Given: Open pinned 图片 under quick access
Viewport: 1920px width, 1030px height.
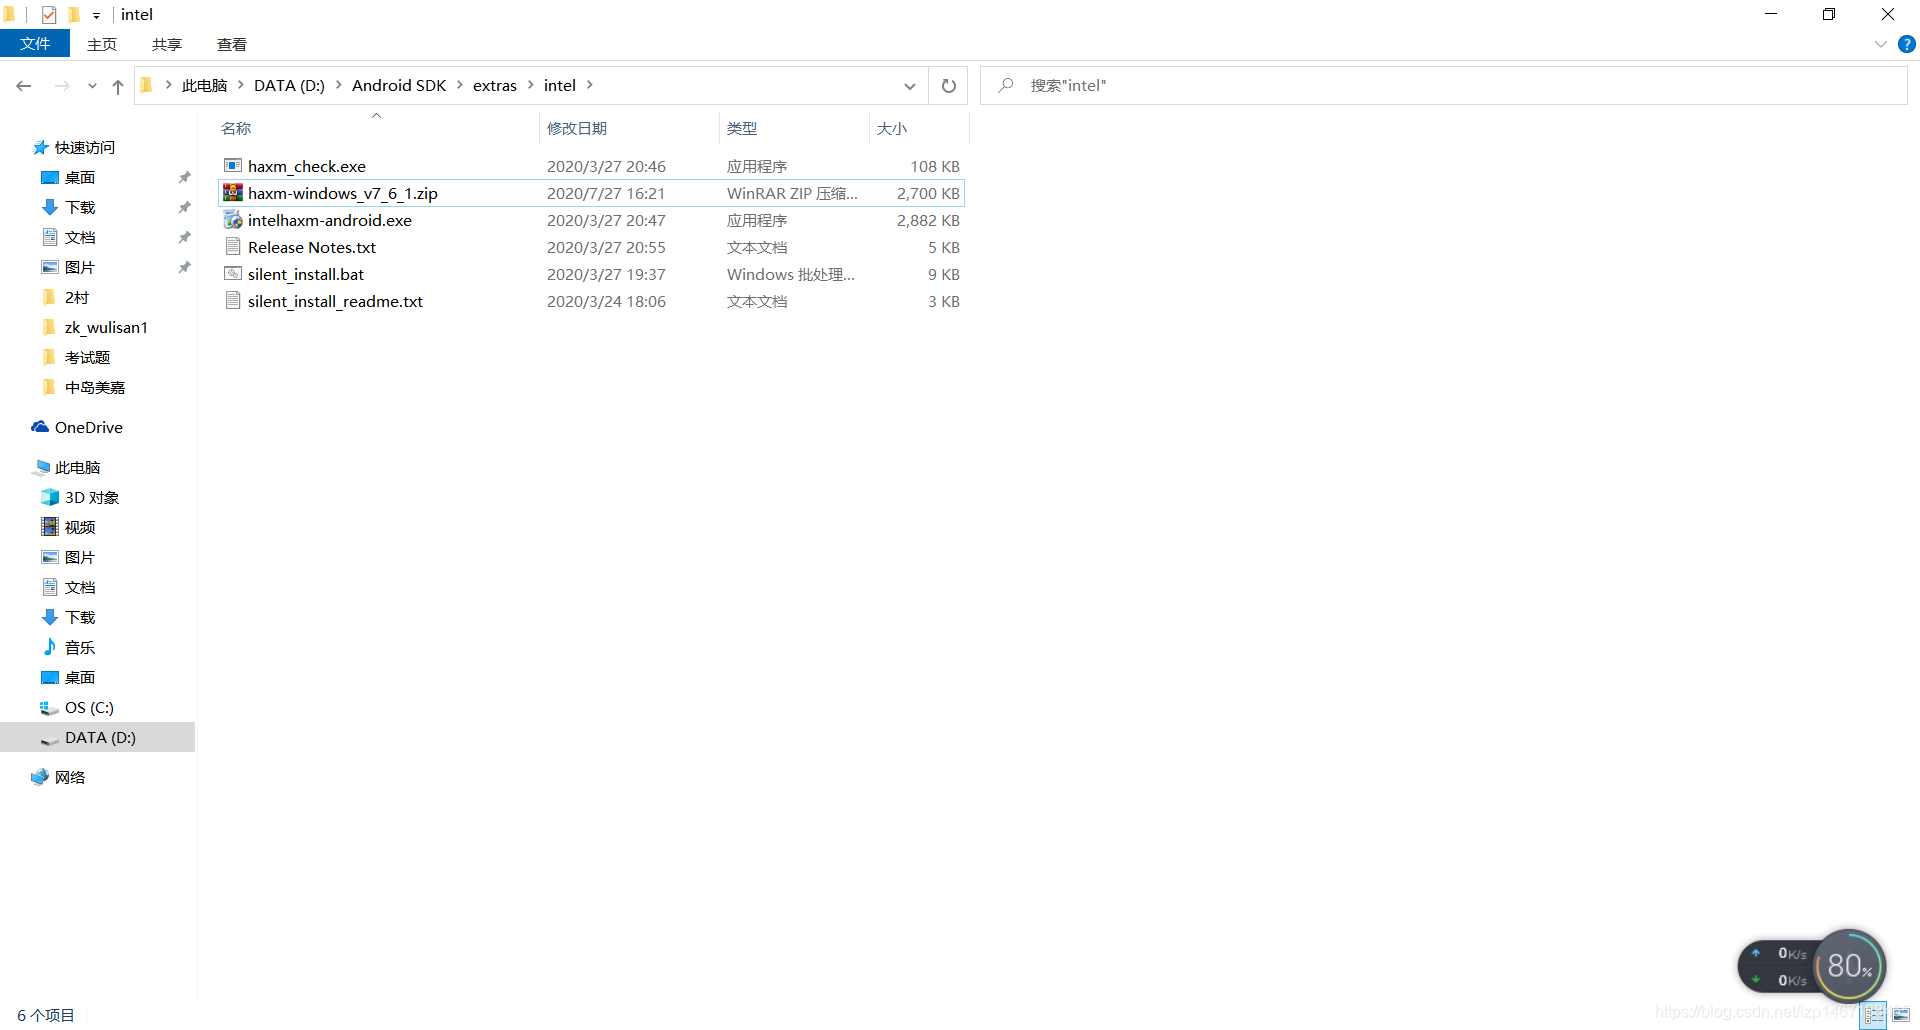Looking at the screenshot, I should pos(80,267).
